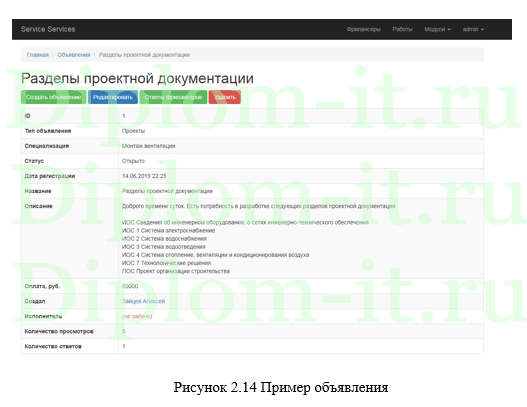Click the Оплата, руб. label
Screen dimensions: 527x407
(42, 286)
